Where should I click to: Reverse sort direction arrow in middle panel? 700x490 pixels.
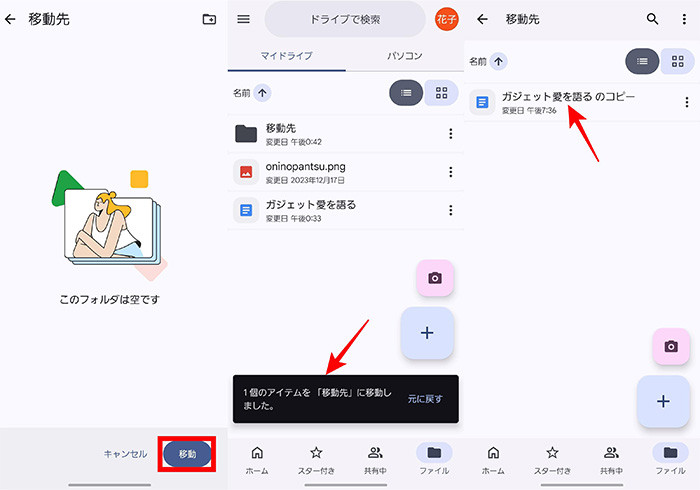[x=262, y=93]
